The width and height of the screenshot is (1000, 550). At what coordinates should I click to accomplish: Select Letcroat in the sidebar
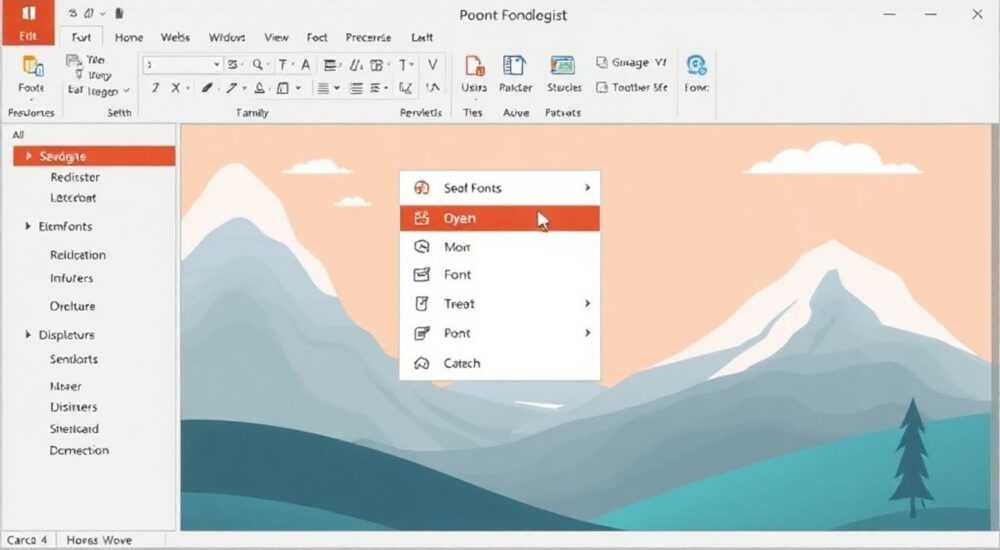(x=73, y=198)
